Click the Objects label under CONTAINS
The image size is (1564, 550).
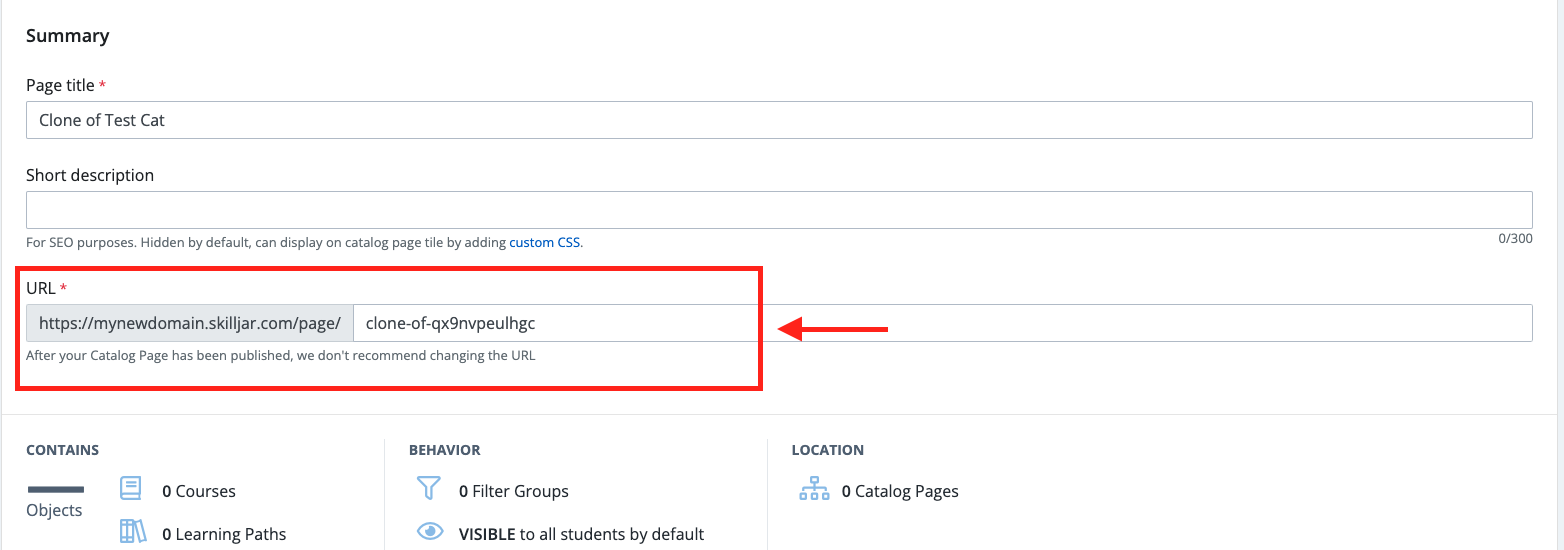coord(54,510)
